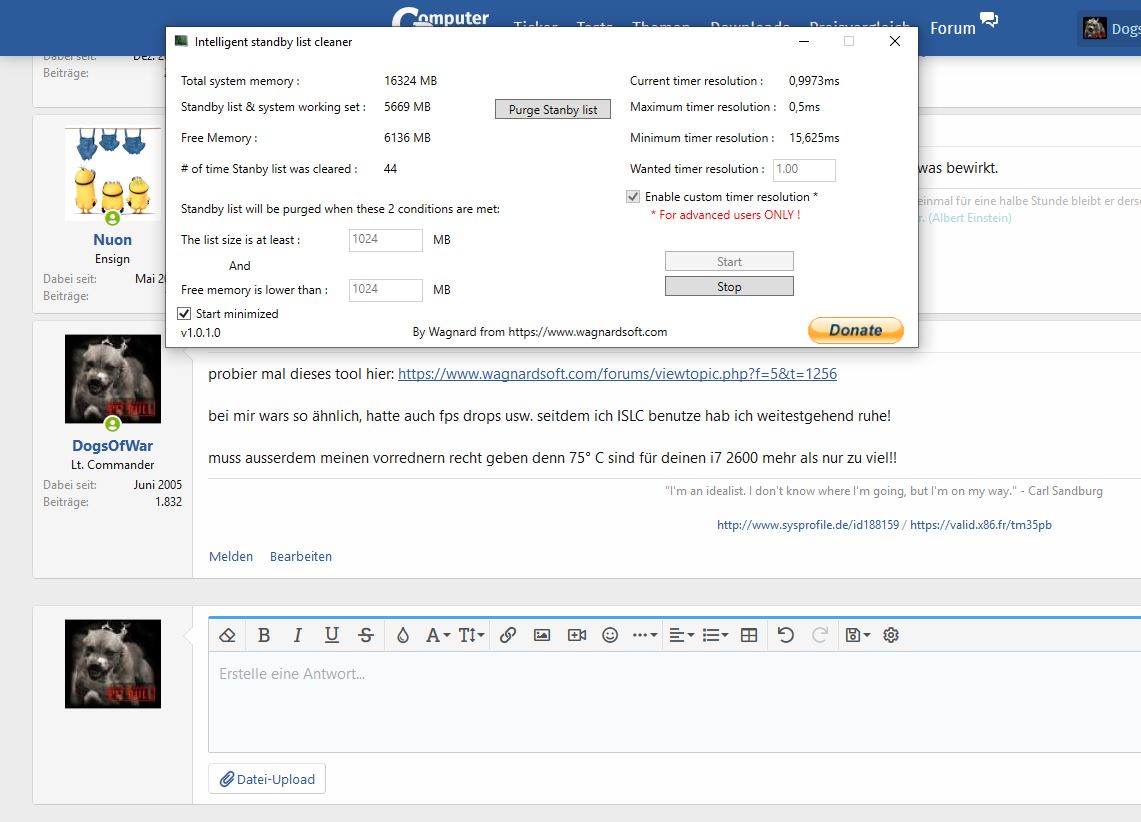1141x822 pixels.
Task: Toggle Enable custom timer resolution checkbox
Action: [633, 196]
